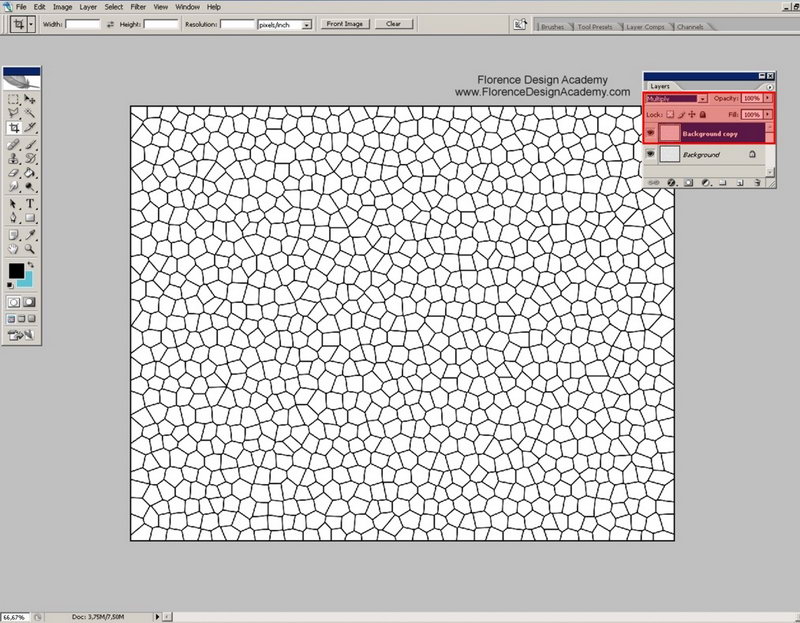Viewport: 800px width, 623px height.
Task: Open the Add layer style menu
Action: [x=671, y=182]
